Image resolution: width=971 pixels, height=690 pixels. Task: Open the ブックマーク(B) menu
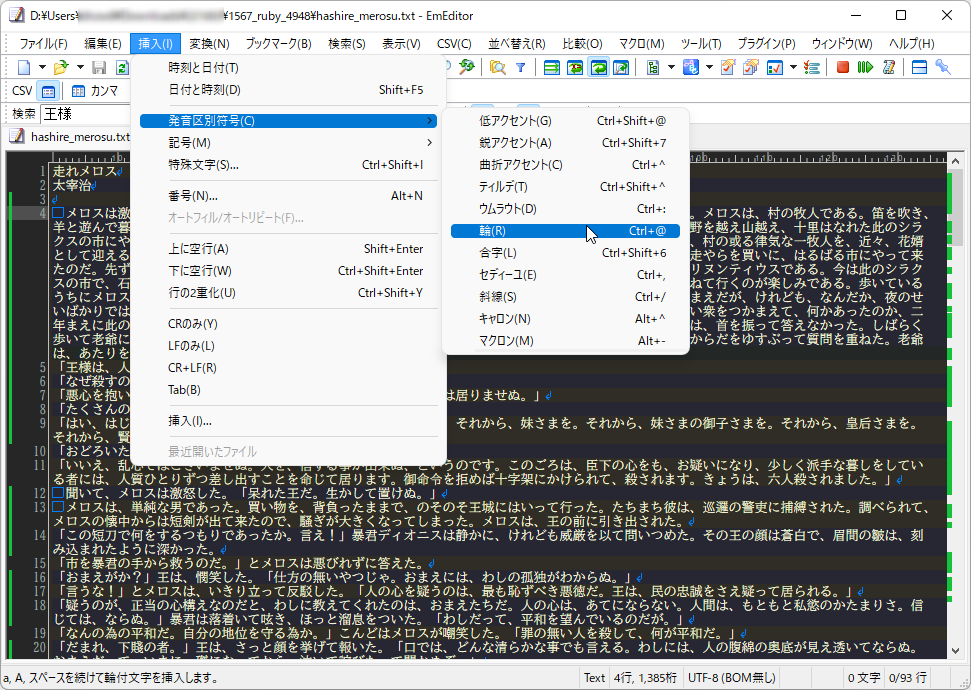click(278, 44)
